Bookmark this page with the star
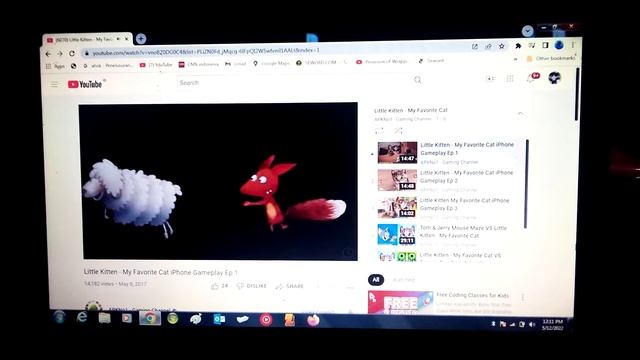 pos(502,46)
